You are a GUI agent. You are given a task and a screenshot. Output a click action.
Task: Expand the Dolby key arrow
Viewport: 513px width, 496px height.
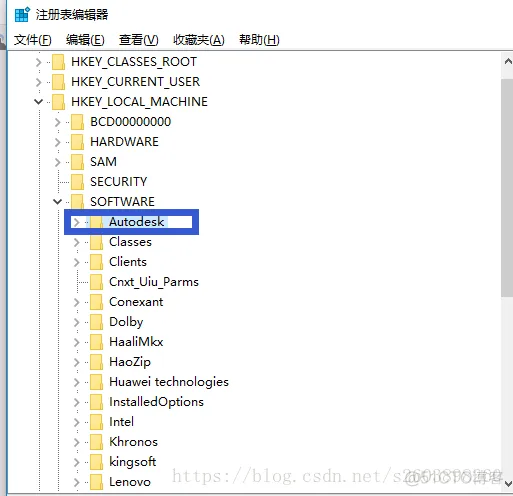coord(76,322)
